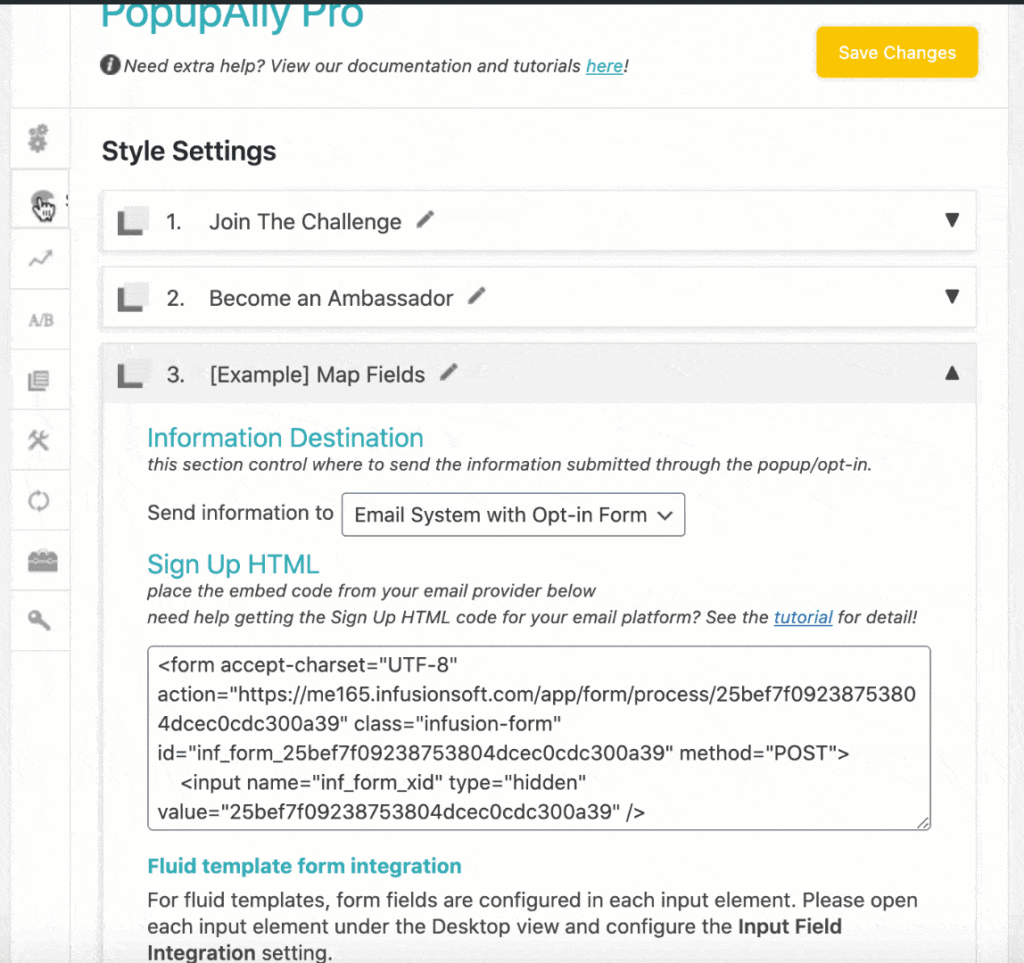Click the key icon at sidebar bottom
The height and width of the screenshot is (963, 1024).
[38, 620]
